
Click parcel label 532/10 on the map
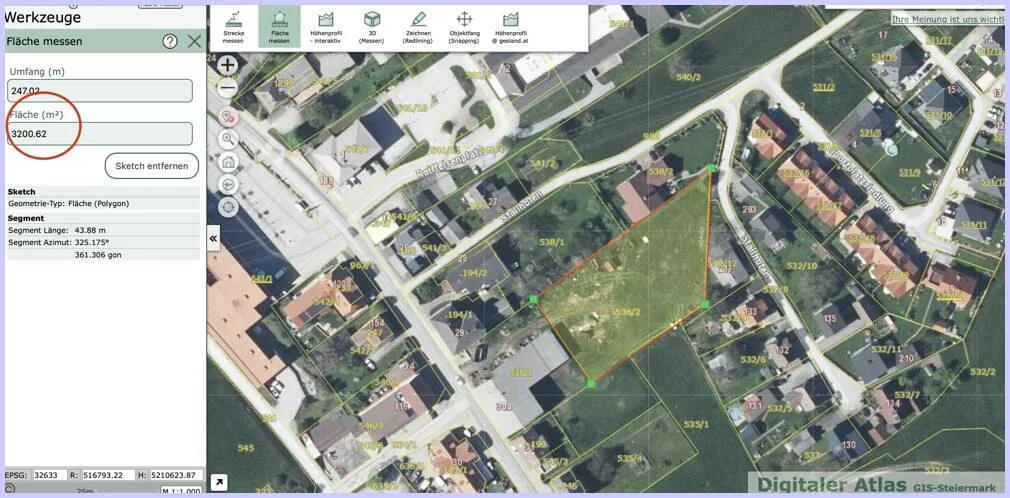coord(802,265)
